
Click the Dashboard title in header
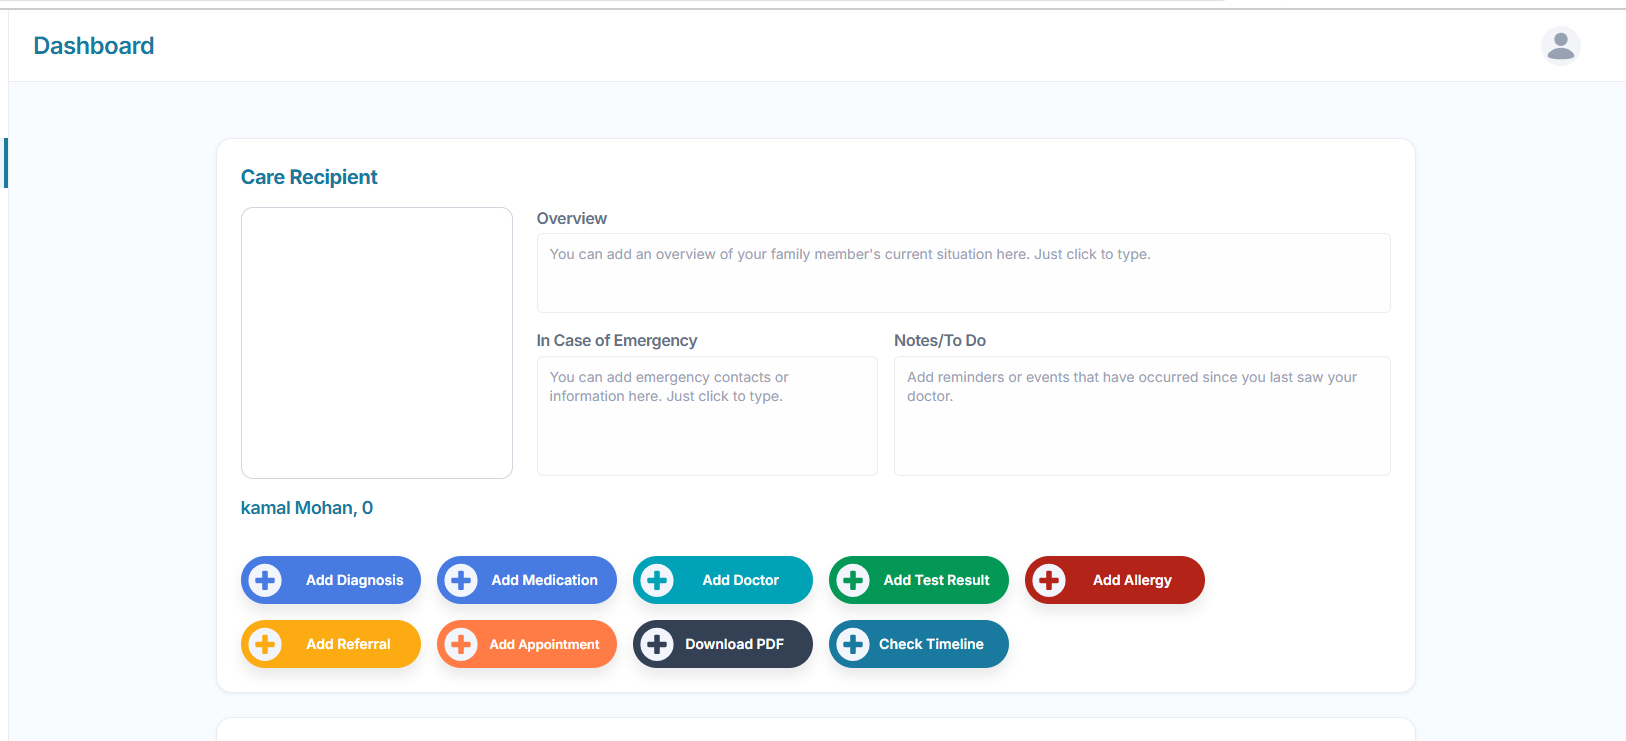94,46
